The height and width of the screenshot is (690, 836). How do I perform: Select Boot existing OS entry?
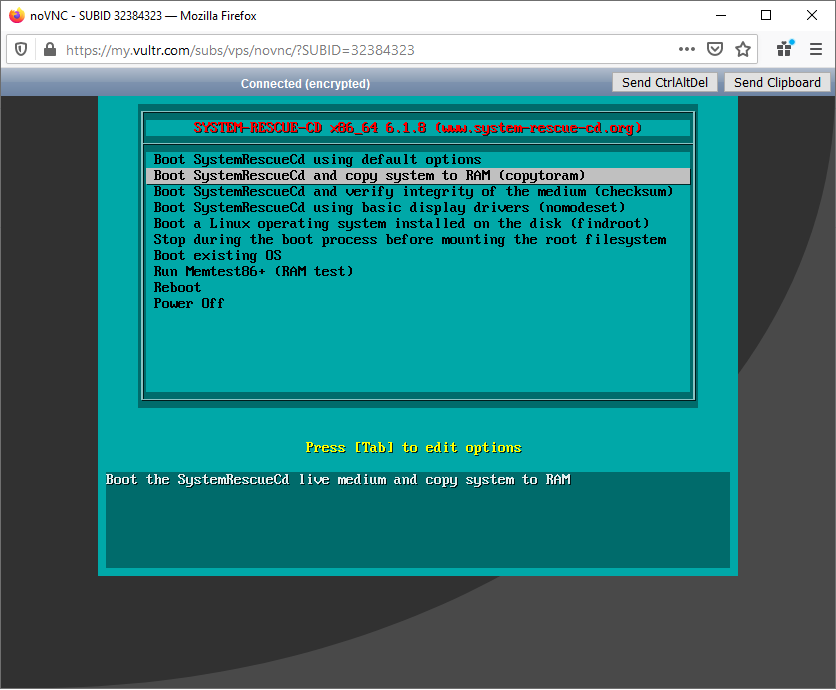[x=419, y=255]
